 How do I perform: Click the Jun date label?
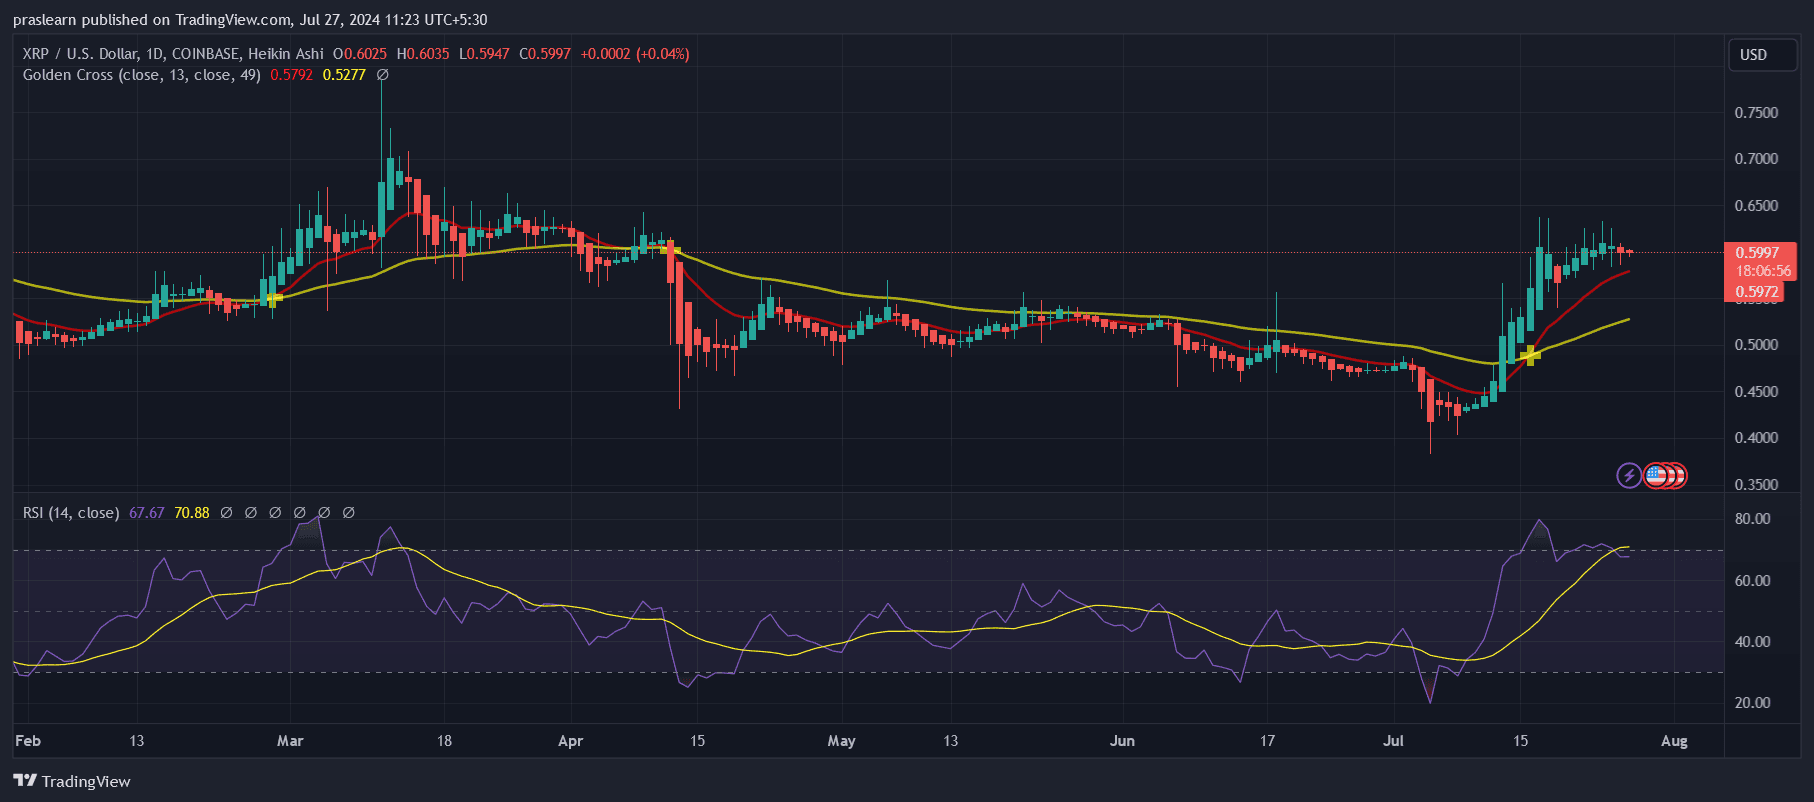click(x=1123, y=741)
